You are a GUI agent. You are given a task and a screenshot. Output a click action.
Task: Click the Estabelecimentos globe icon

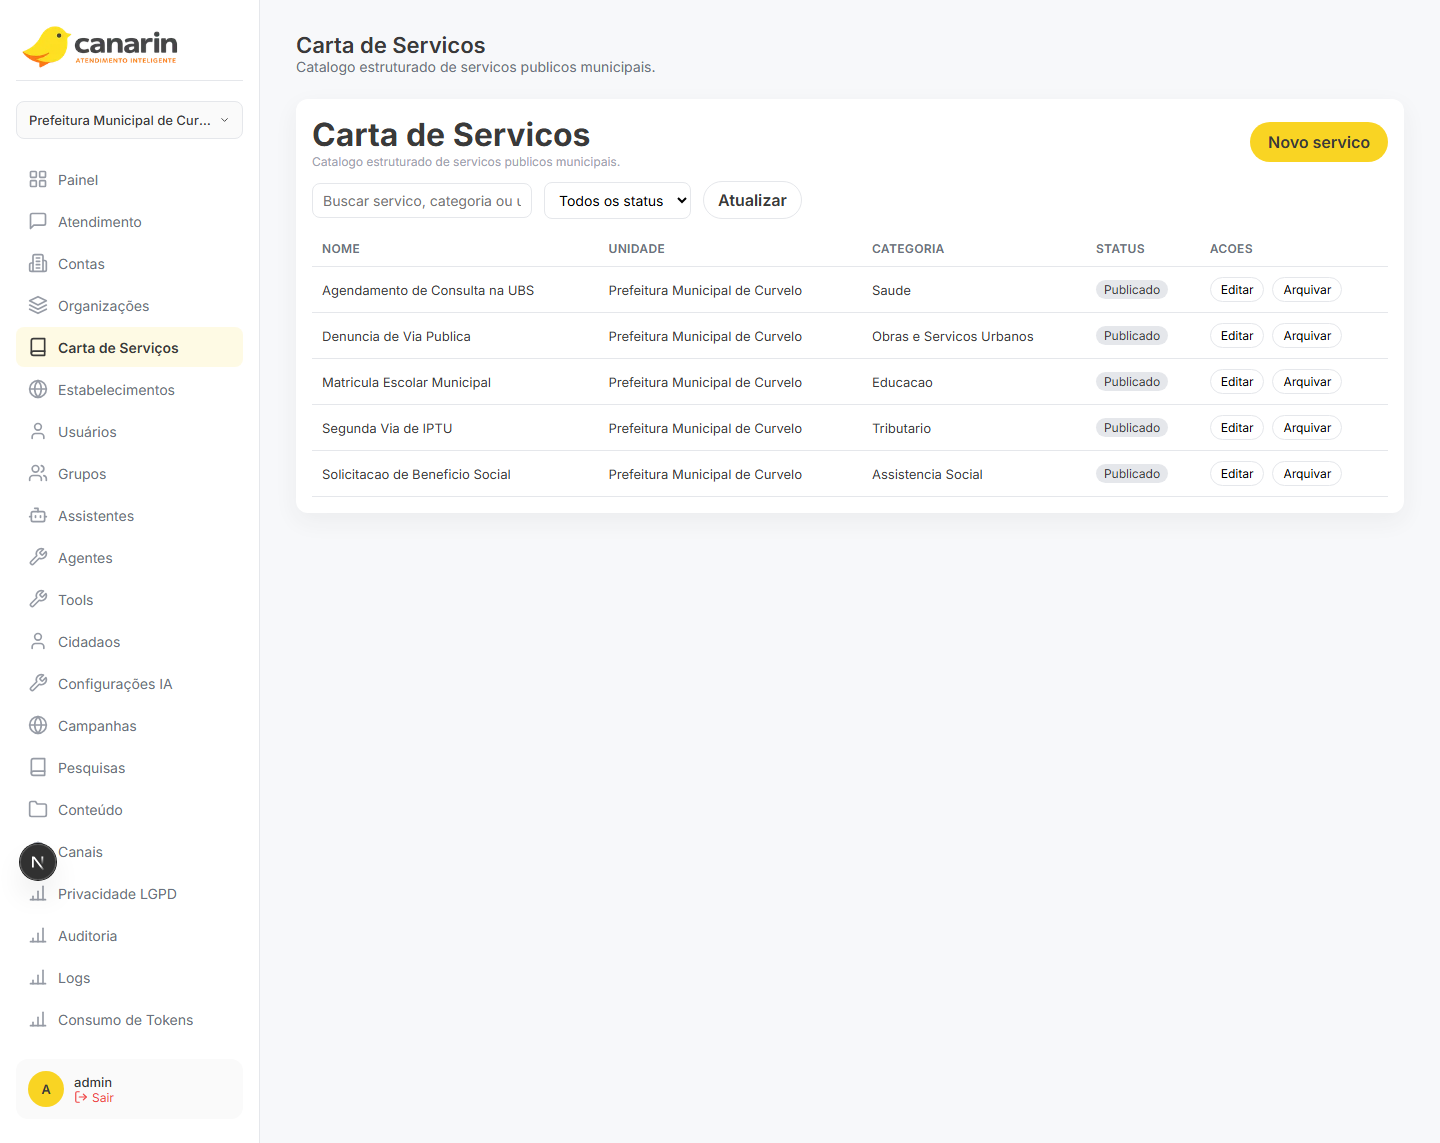pos(38,389)
